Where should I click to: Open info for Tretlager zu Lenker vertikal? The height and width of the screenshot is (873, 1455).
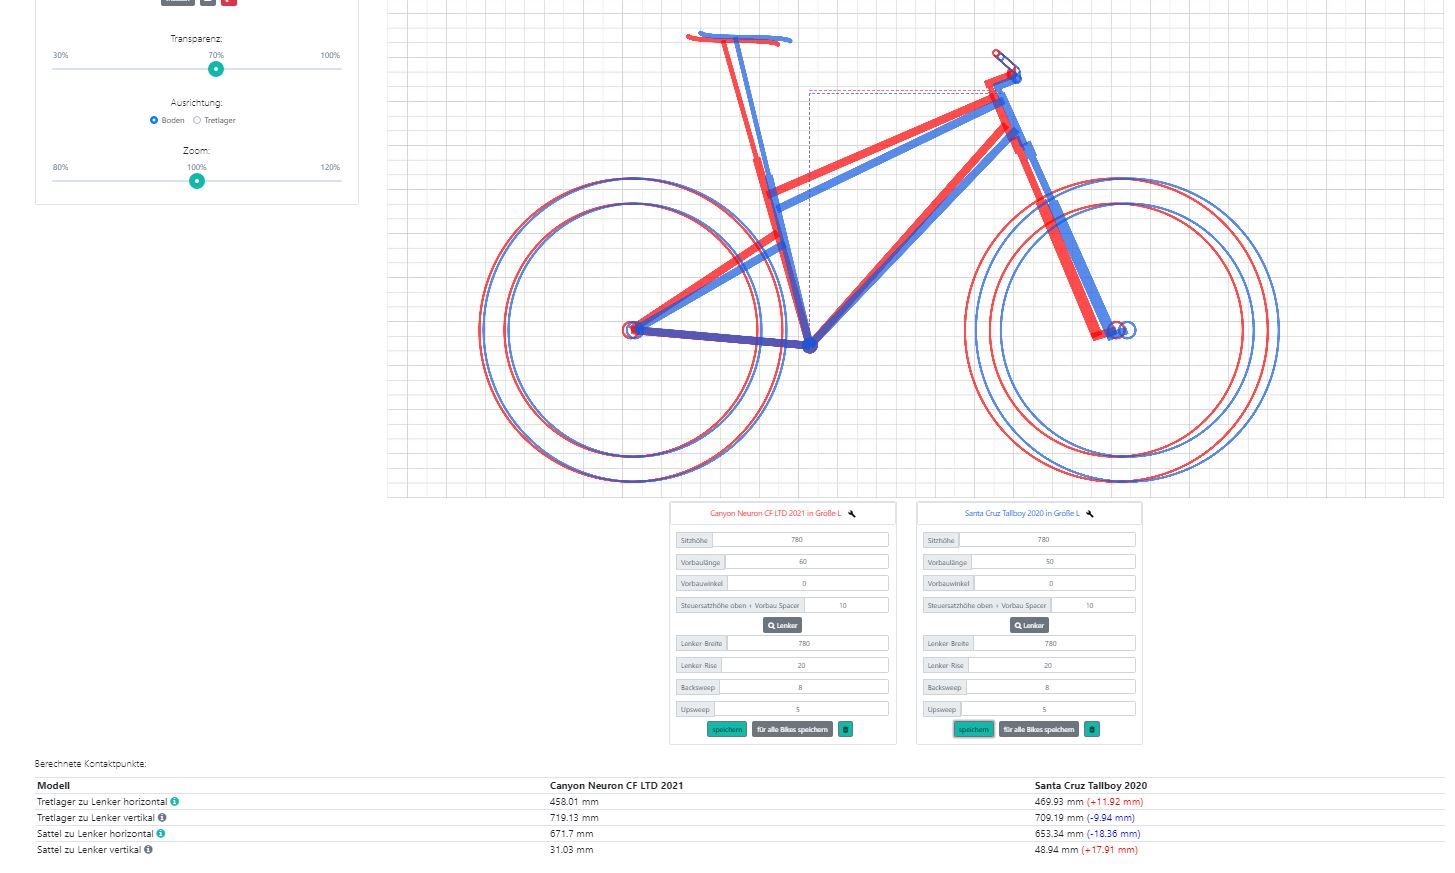tap(162, 818)
